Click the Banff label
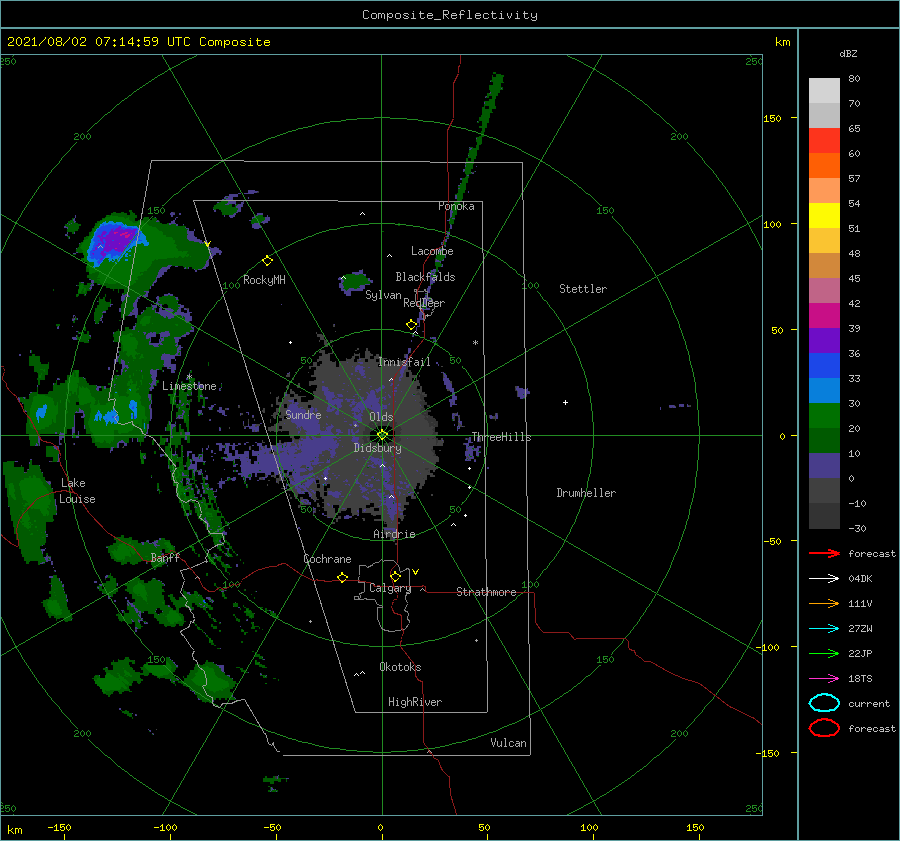The image size is (900, 841). point(165,557)
